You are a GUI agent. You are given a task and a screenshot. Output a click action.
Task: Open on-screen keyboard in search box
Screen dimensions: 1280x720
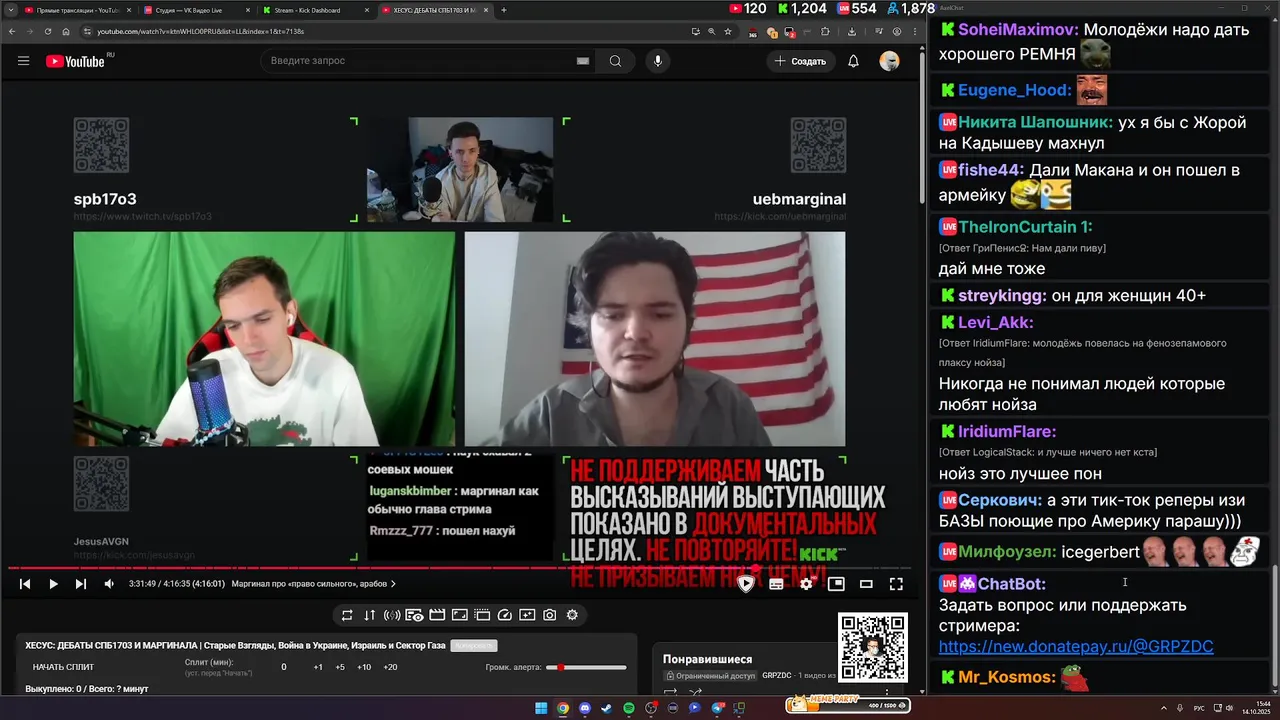tap(583, 61)
